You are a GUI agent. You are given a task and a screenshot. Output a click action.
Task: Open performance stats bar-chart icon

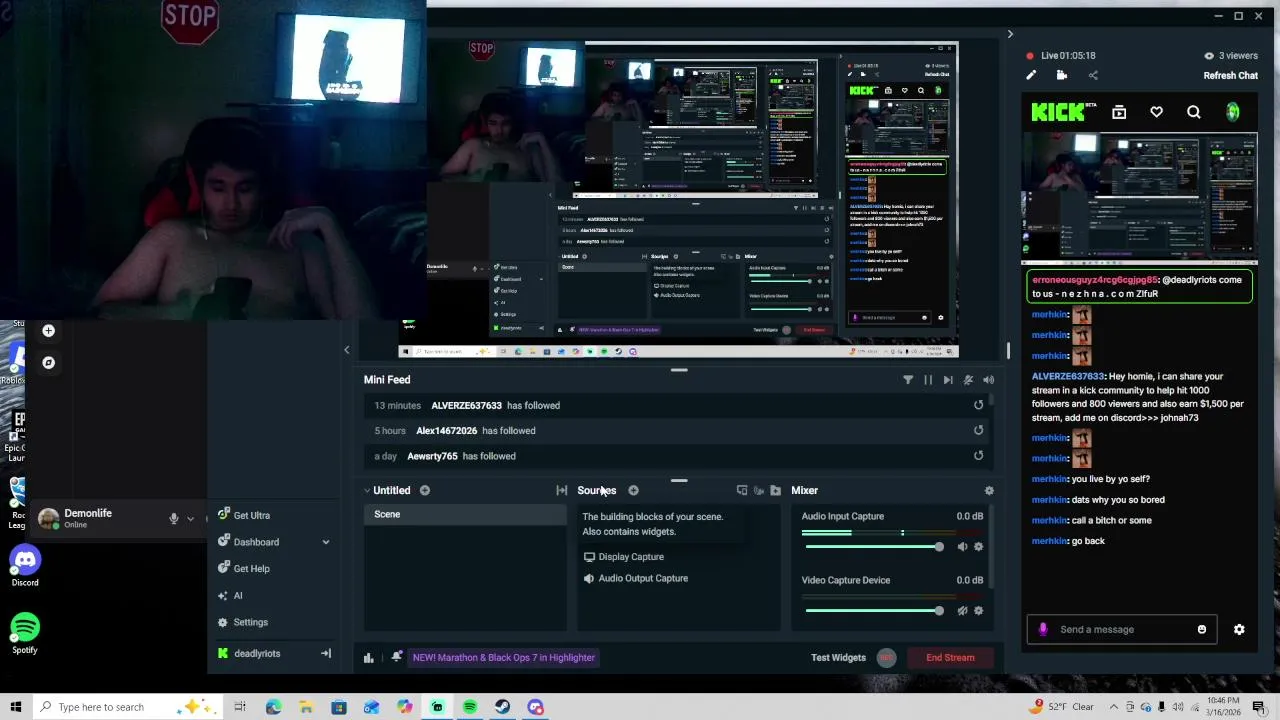coord(368,657)
